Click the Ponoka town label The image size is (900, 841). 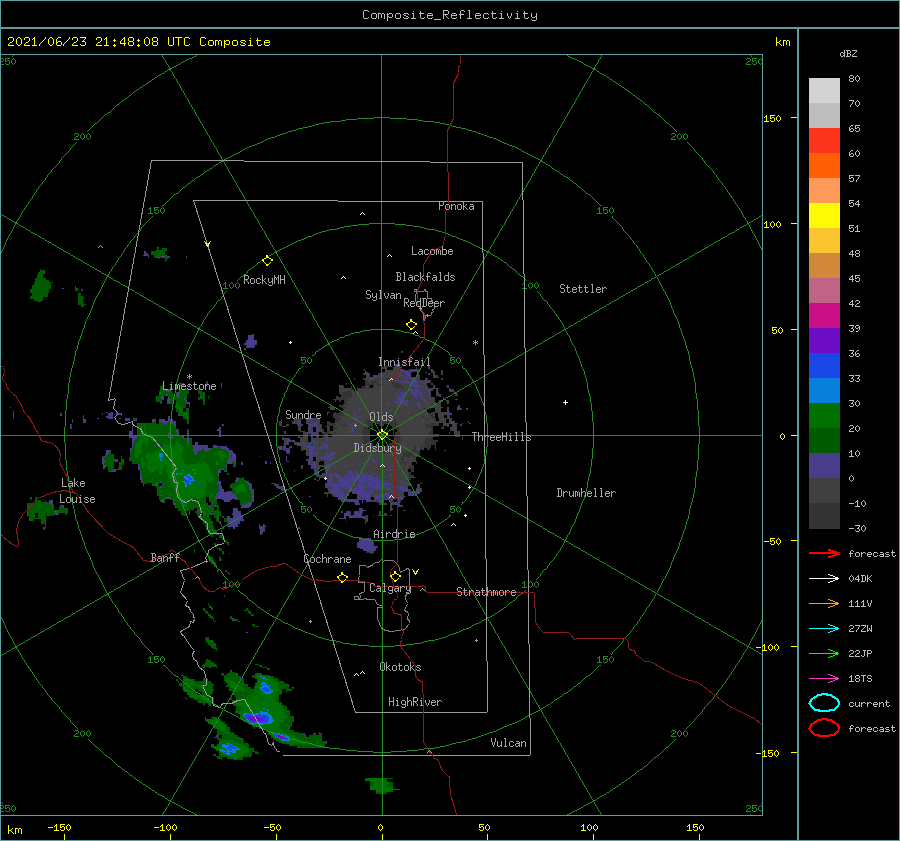coord(456,206)
